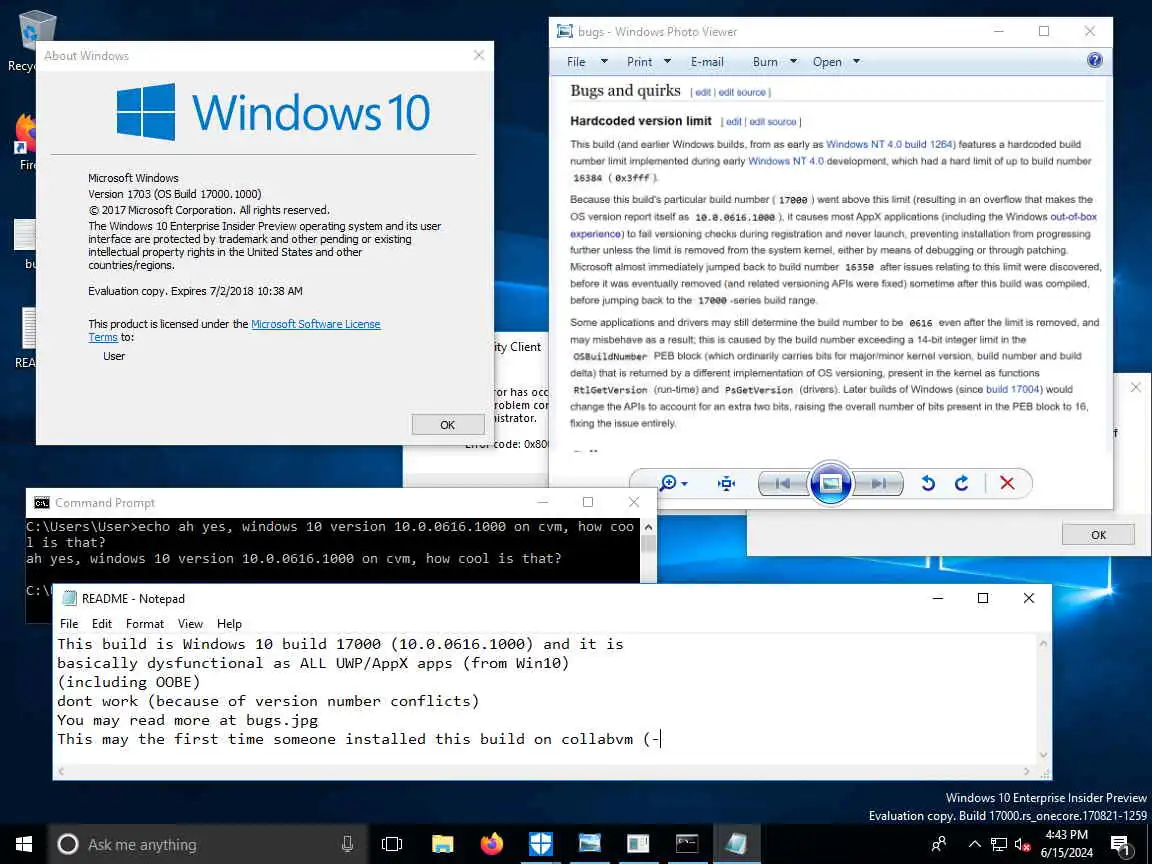Open Notepad Help menu
This screenshot has height=864, width=1152.
point(229,624)
